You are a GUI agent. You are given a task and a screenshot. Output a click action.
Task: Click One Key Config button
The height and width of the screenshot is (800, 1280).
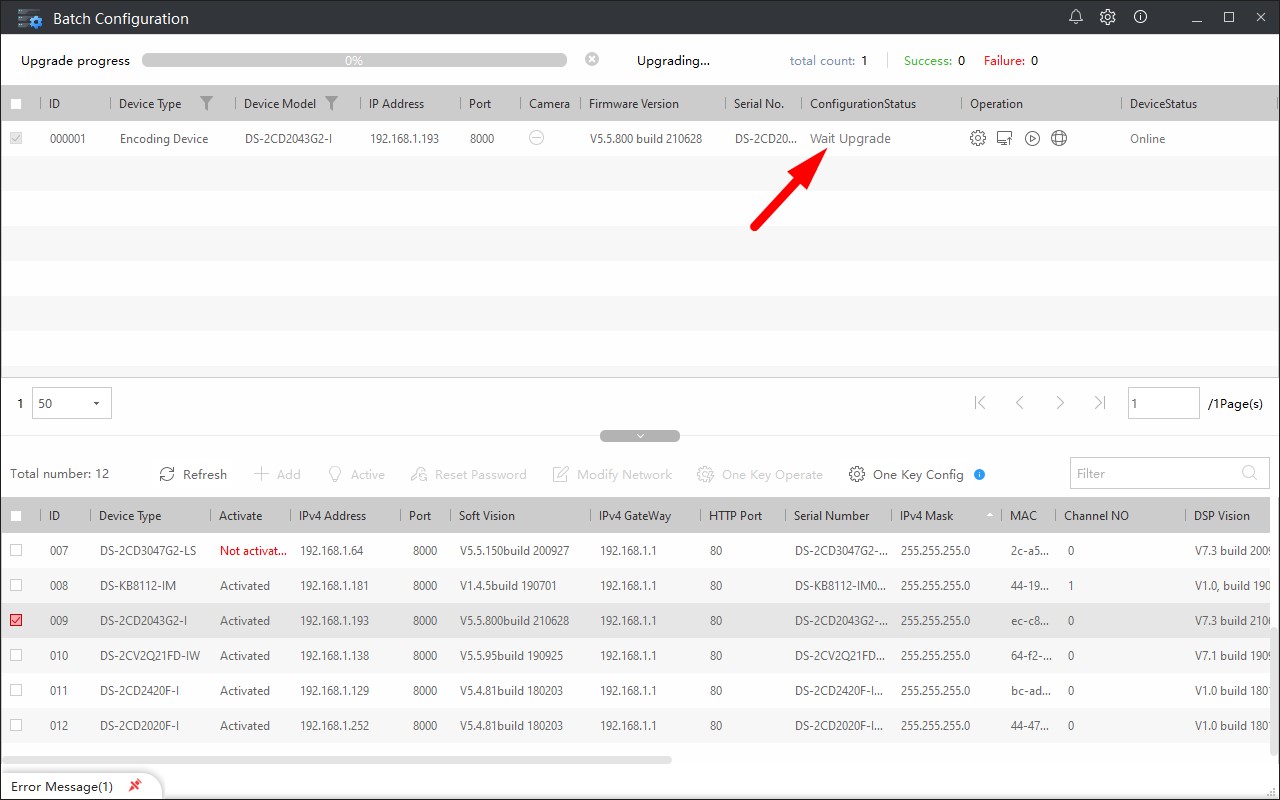click(906, 474)
